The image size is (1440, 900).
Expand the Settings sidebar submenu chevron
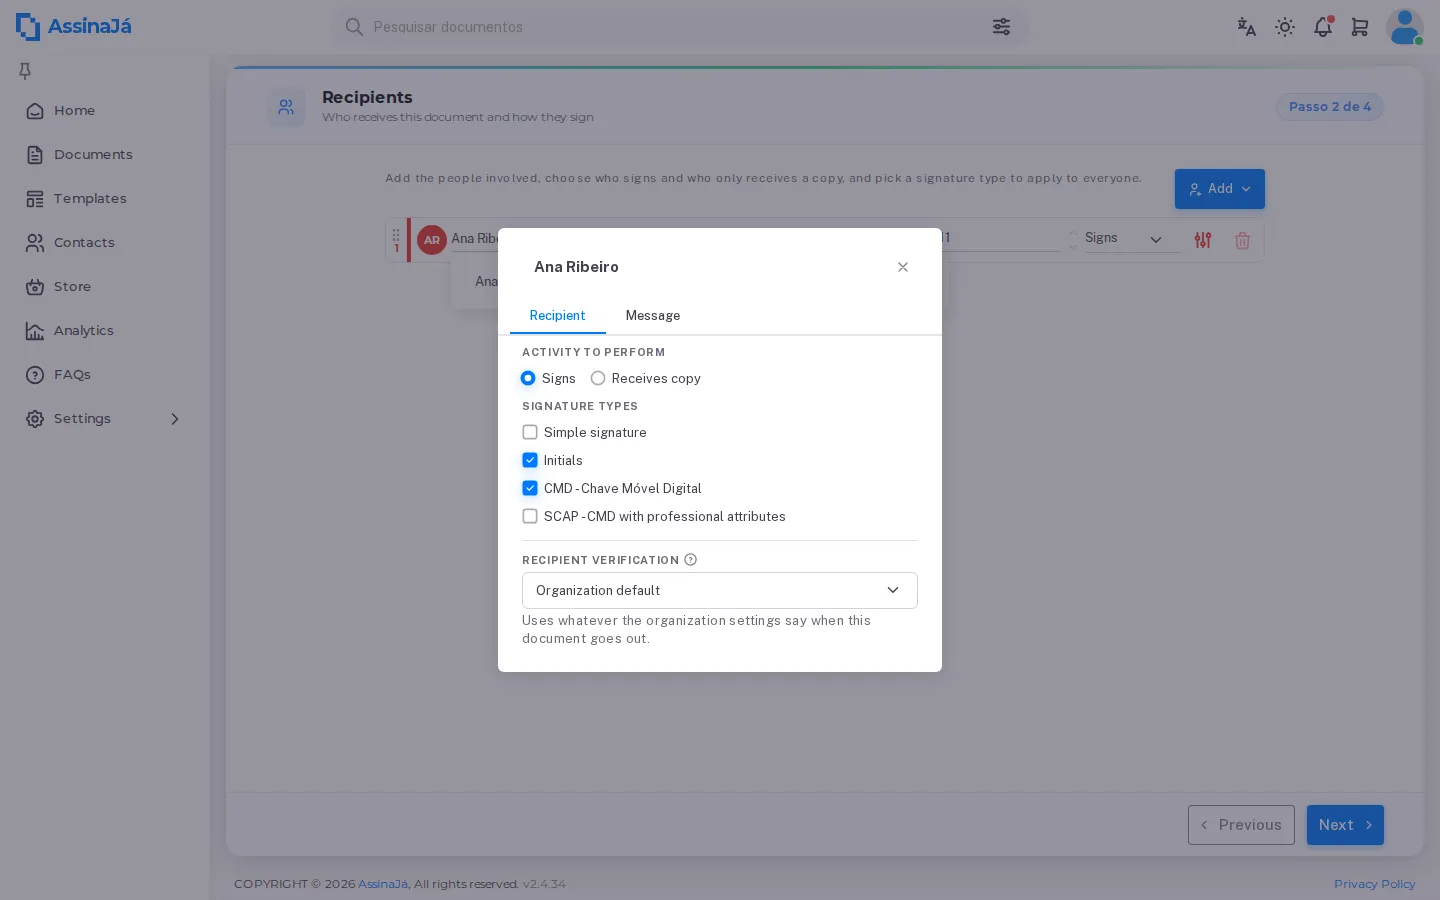(x=175, y=419)
